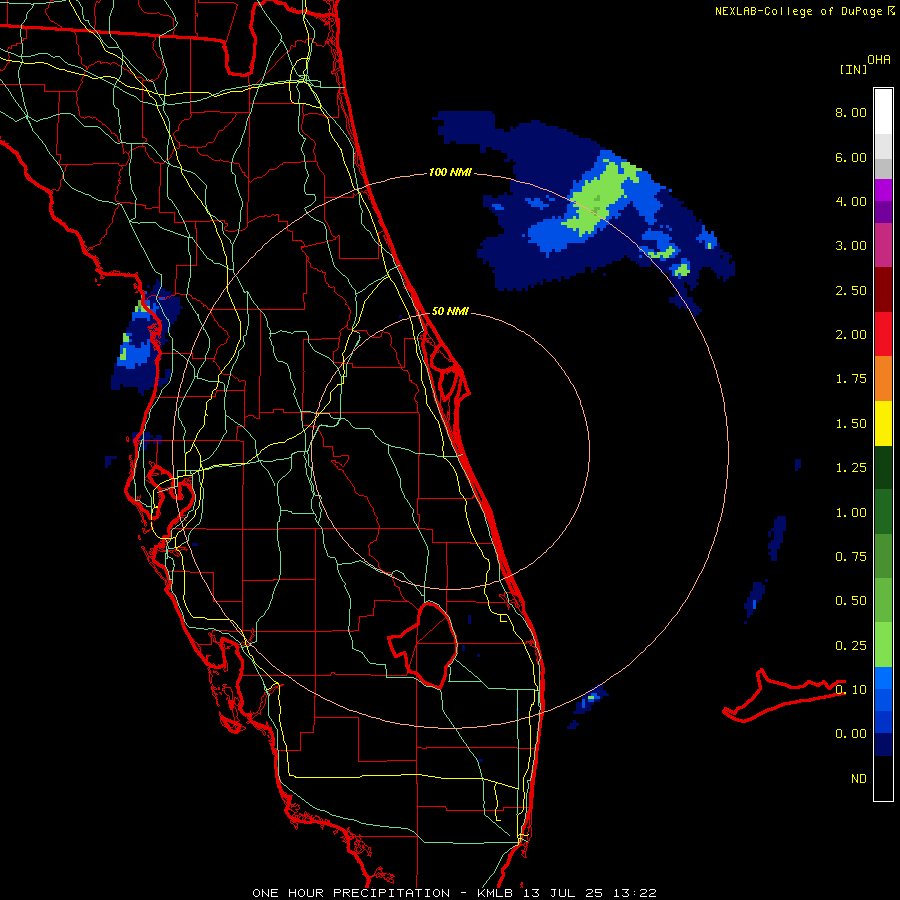Select the bright red swatch beside 2.00
The height and width of the screenshot is (900, 900).
pos(883,334)
